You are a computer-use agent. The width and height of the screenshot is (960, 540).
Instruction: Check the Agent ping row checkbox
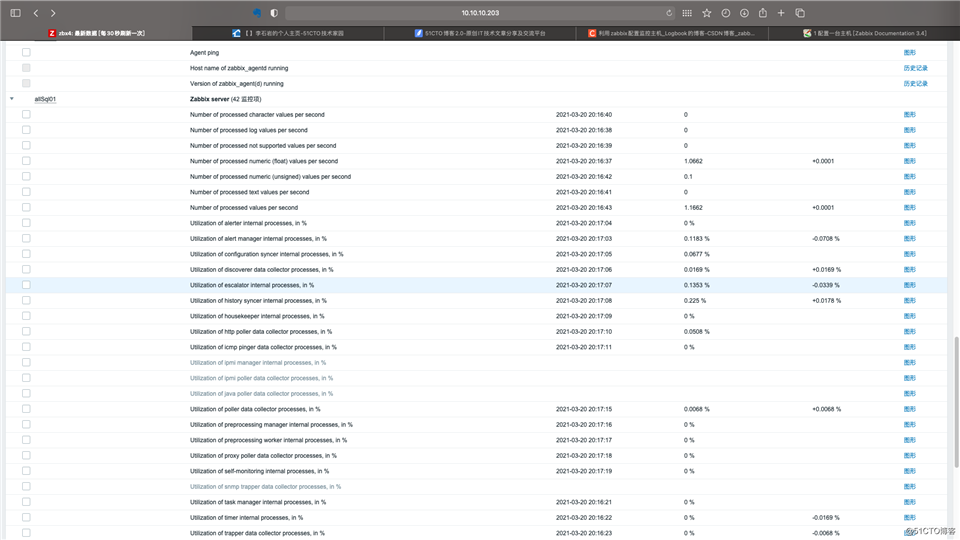point(26,52)
